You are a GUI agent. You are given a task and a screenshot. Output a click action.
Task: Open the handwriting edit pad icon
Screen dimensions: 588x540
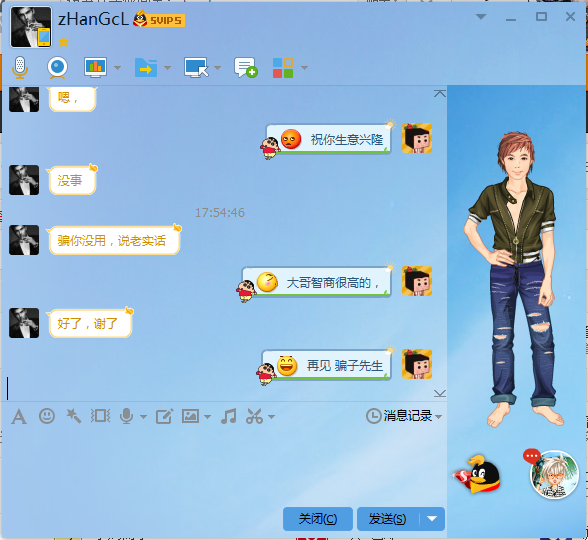click(x=164, y=416)
